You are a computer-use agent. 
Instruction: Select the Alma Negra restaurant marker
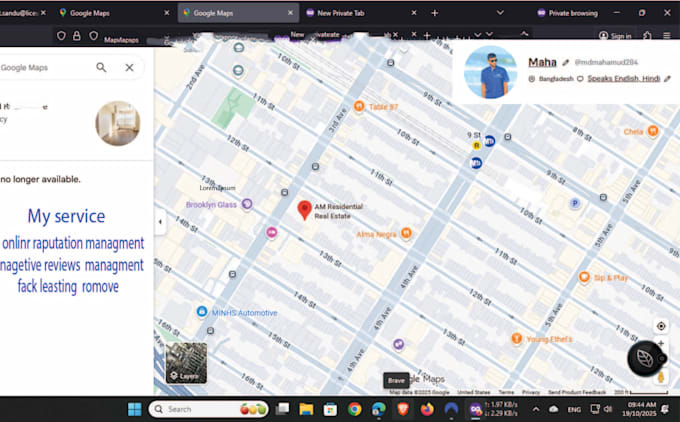click(406, 233)
